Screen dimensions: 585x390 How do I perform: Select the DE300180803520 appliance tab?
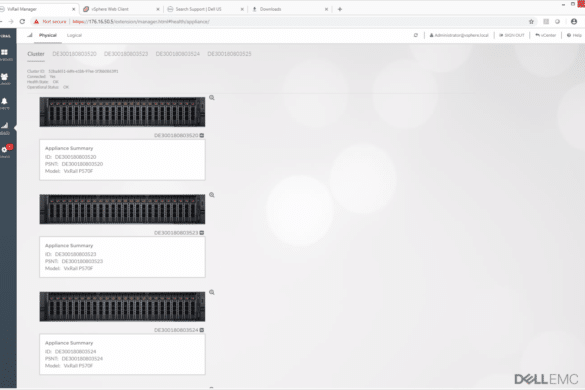pyautogui.click(x=74, y=54)
